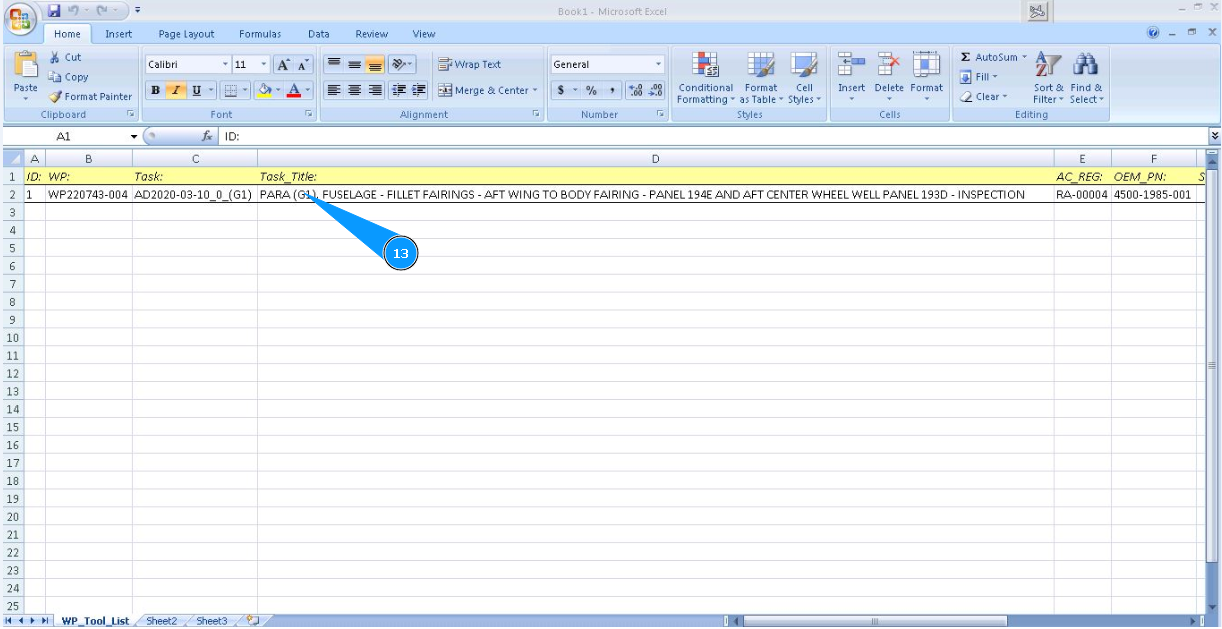
Task: Open Excel Help question mark
Action: pyautogui.click(x=1153, y=33)
